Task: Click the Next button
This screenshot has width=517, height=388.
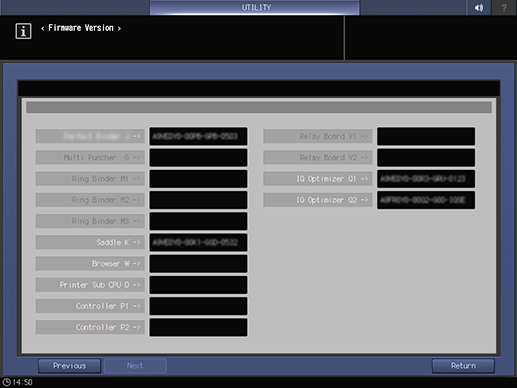Action: (x=135, y=366)
